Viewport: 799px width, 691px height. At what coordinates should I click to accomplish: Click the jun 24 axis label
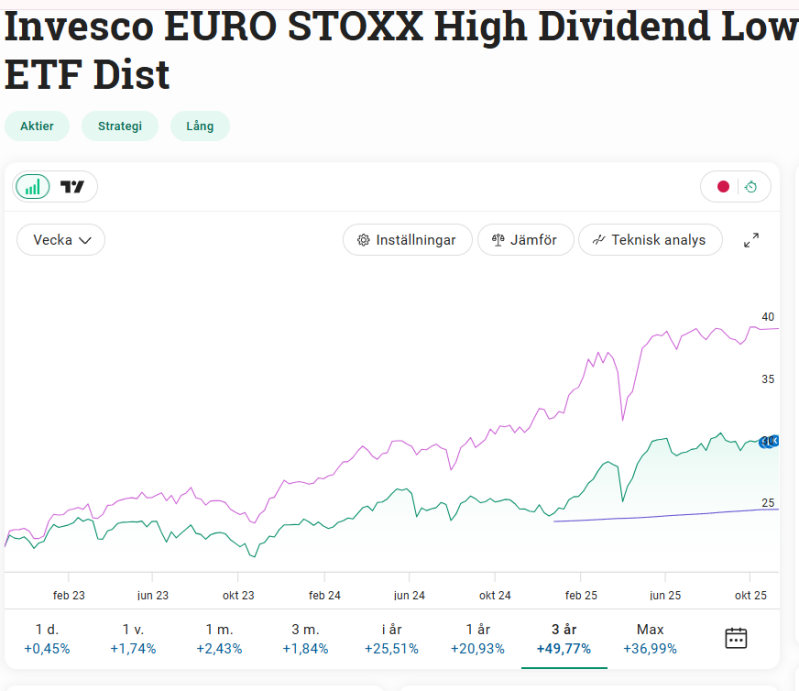(x=409, y=595)
